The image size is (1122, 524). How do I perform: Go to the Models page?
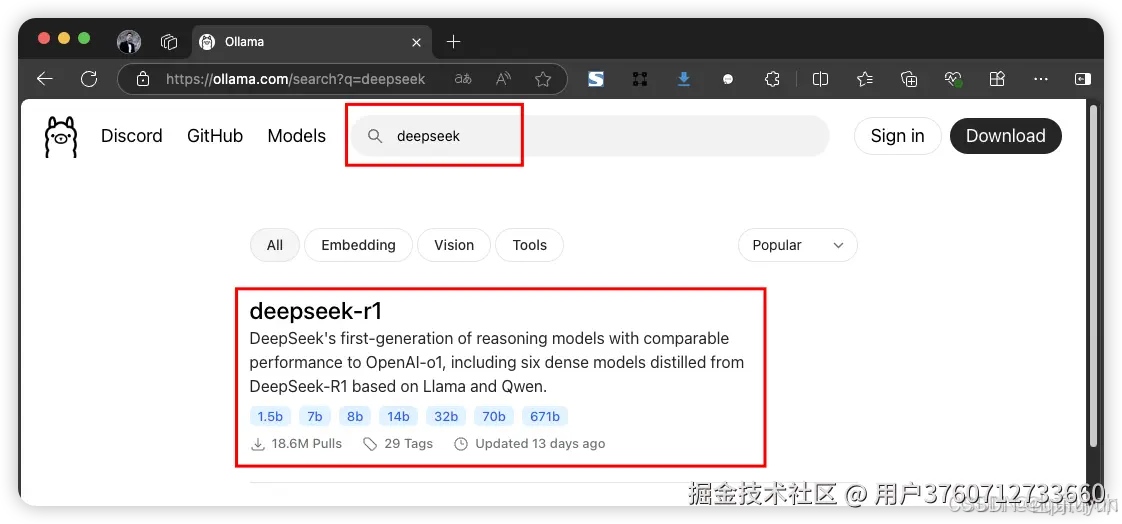point(297,136)
